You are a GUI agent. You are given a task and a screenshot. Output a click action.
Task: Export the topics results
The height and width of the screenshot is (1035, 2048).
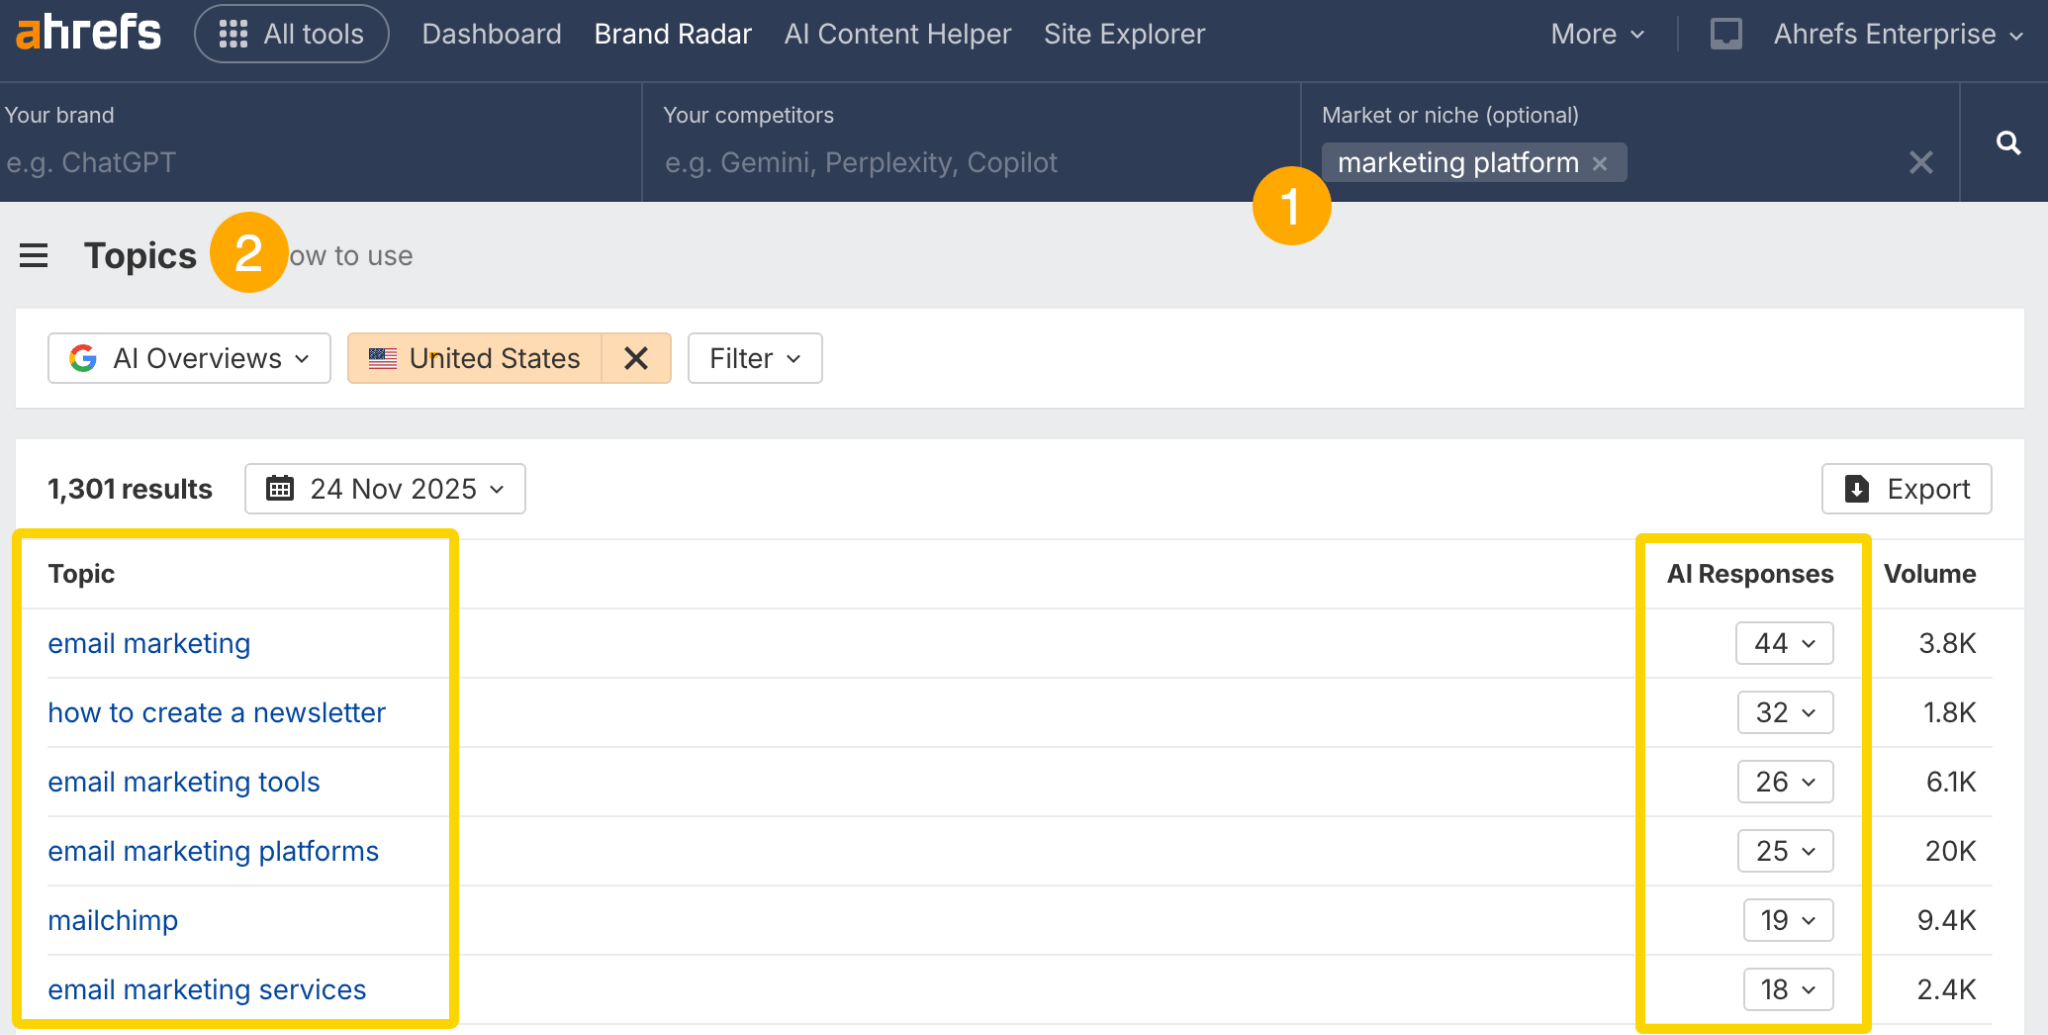pos(1906,489)
